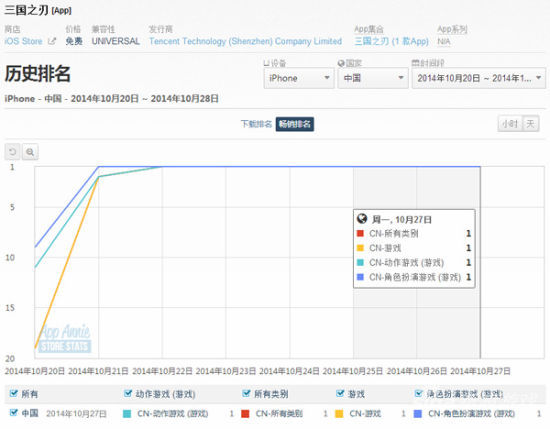Open the date range dropdown 2014年10月20日
550x429 pixels.
click(479, 78)
